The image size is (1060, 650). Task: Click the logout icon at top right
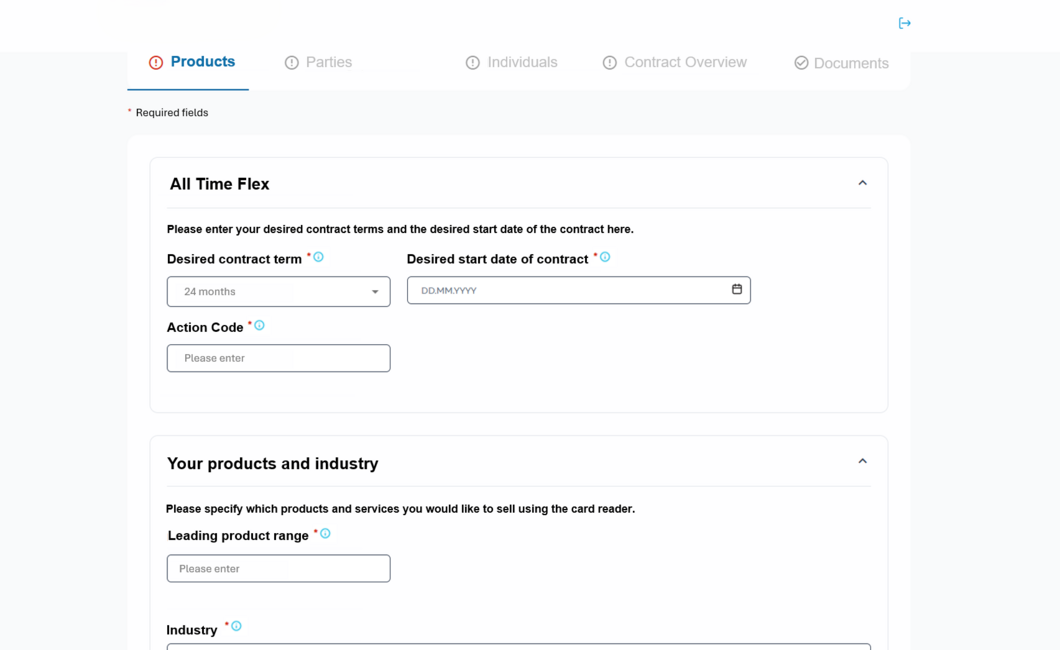(x=904, y=23)
